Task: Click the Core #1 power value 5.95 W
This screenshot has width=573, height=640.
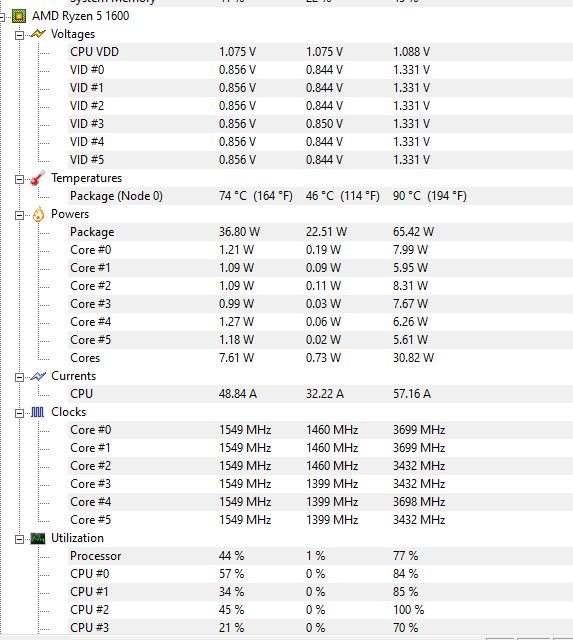Action: (x=411, y=268)
